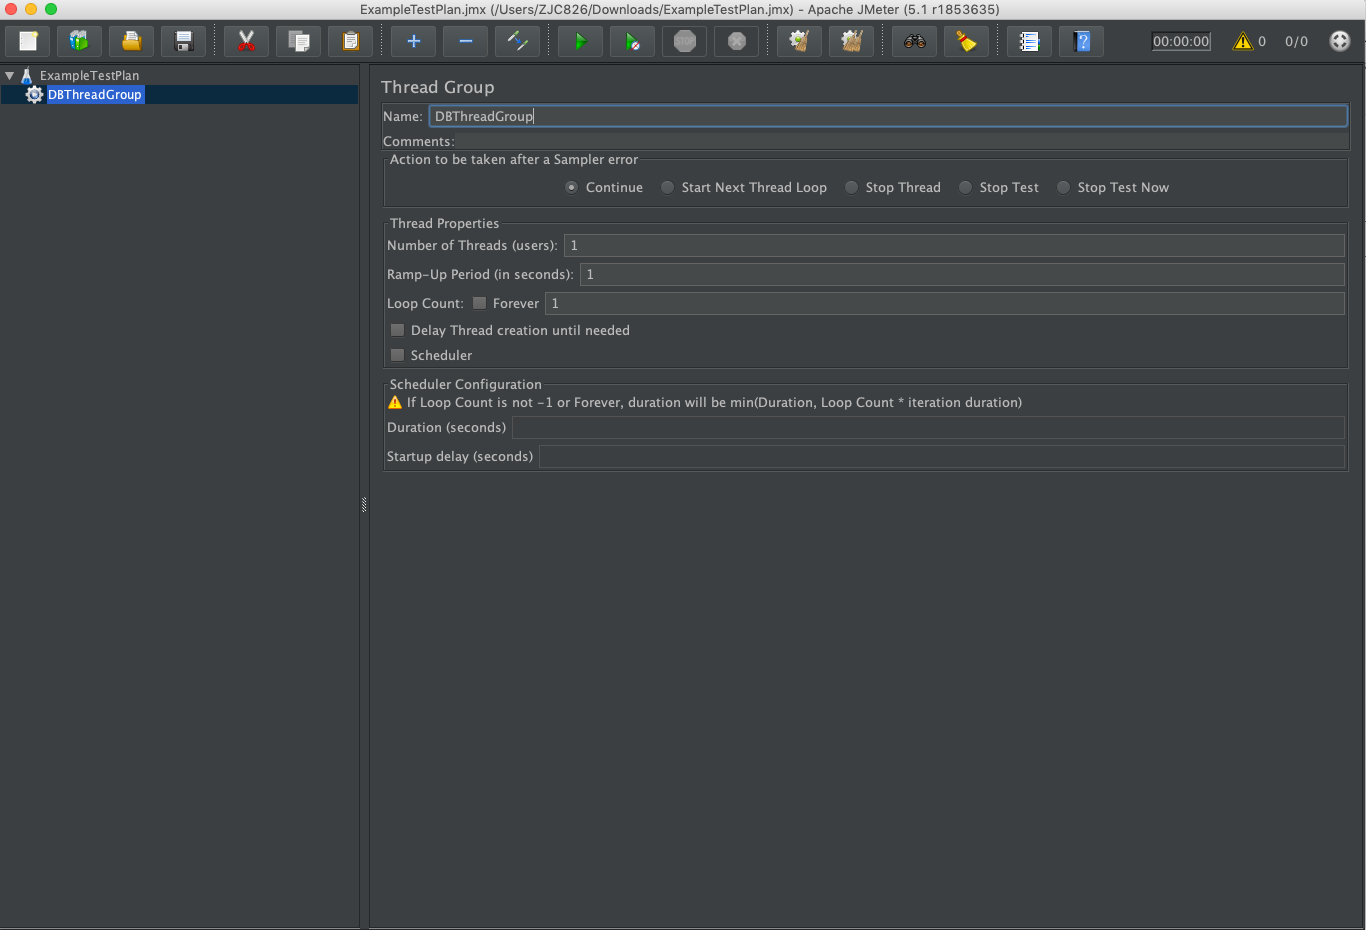Click the Duration (seconds) field

click(x=928, y=427)
